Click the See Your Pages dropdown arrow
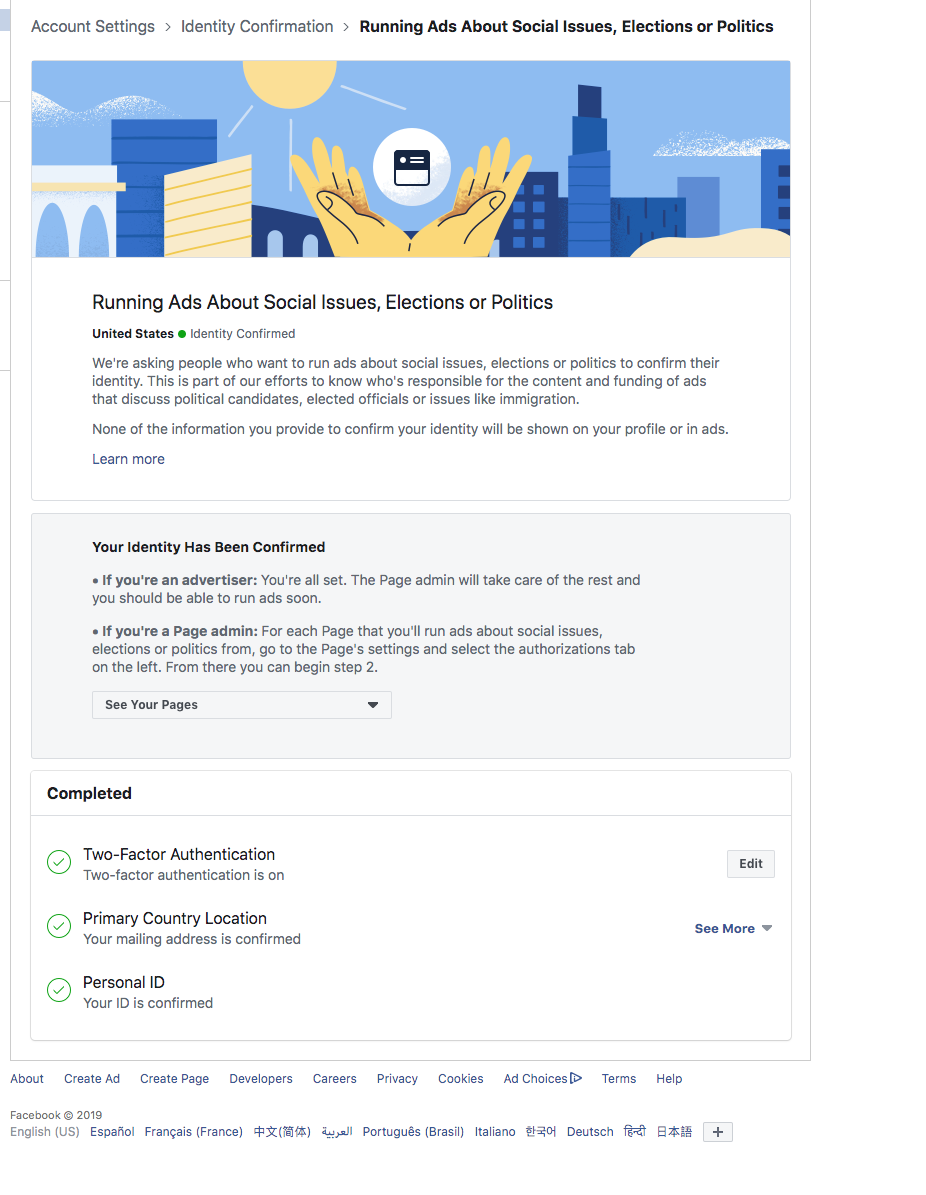 click(373, 705)
